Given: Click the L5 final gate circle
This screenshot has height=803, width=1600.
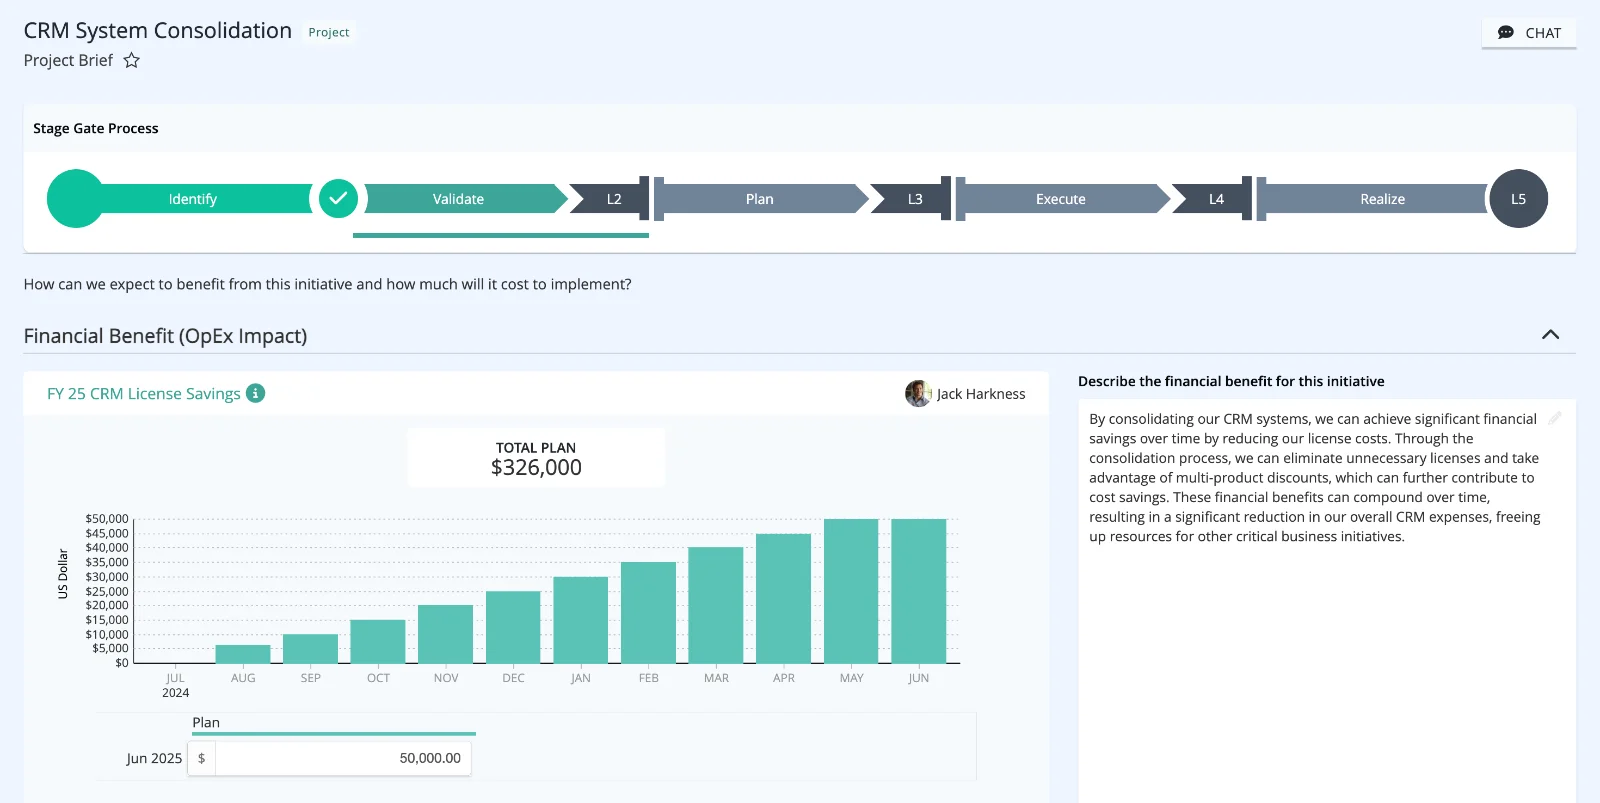Looking at the screenshot, I should tap(1518, 198).
